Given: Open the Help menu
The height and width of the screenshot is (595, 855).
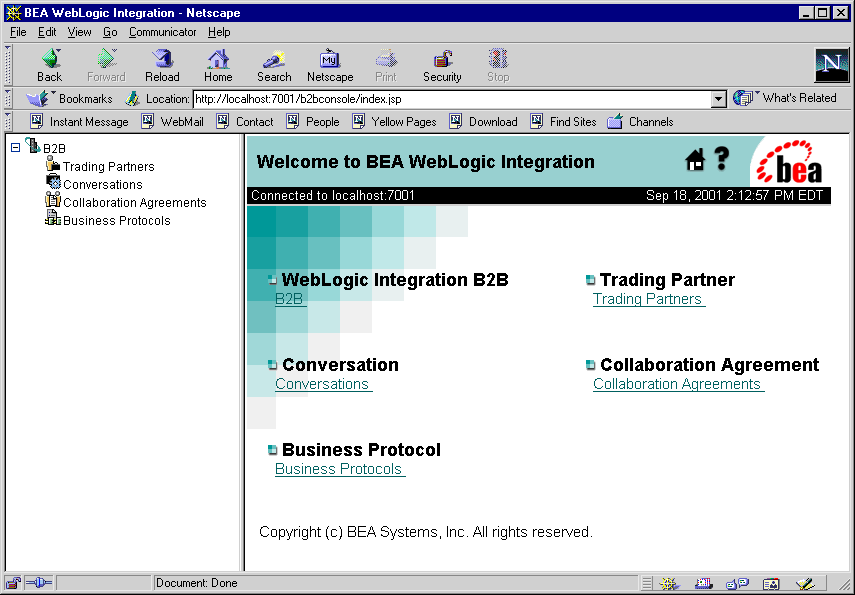Looking at the screenshot, I should pyautogui.click(x=219, y=32).
